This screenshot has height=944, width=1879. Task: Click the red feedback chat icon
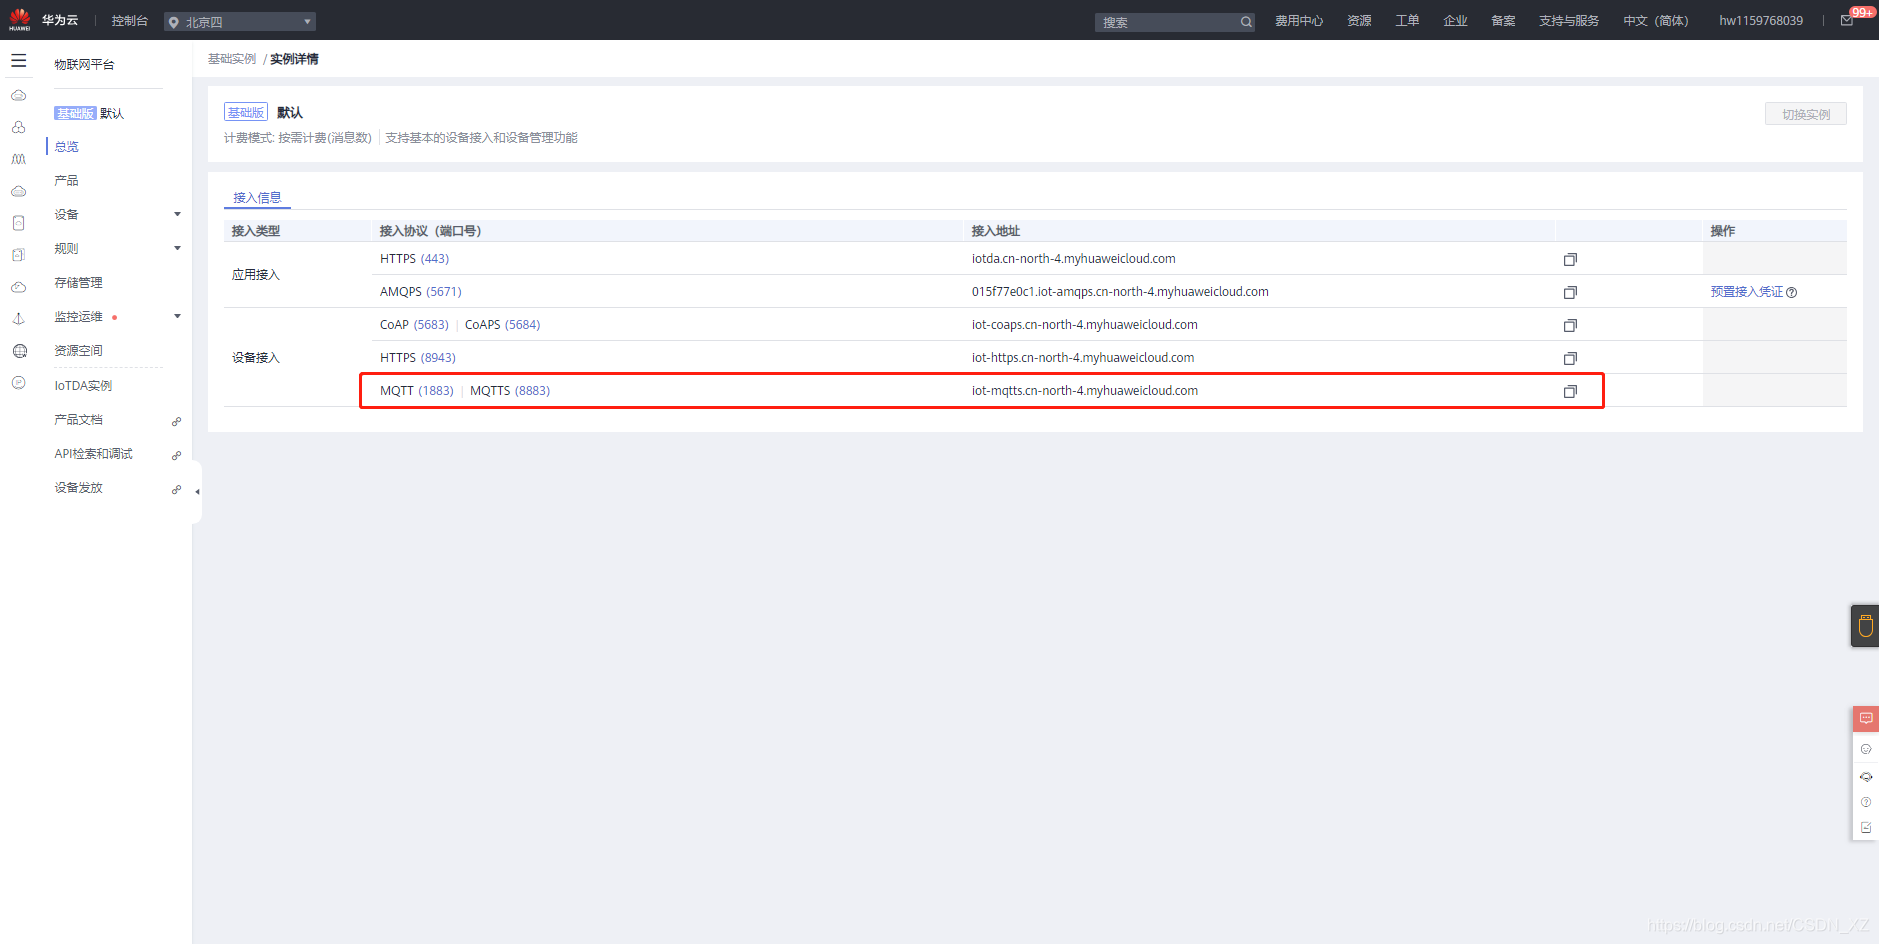(x=1866, y=718)
